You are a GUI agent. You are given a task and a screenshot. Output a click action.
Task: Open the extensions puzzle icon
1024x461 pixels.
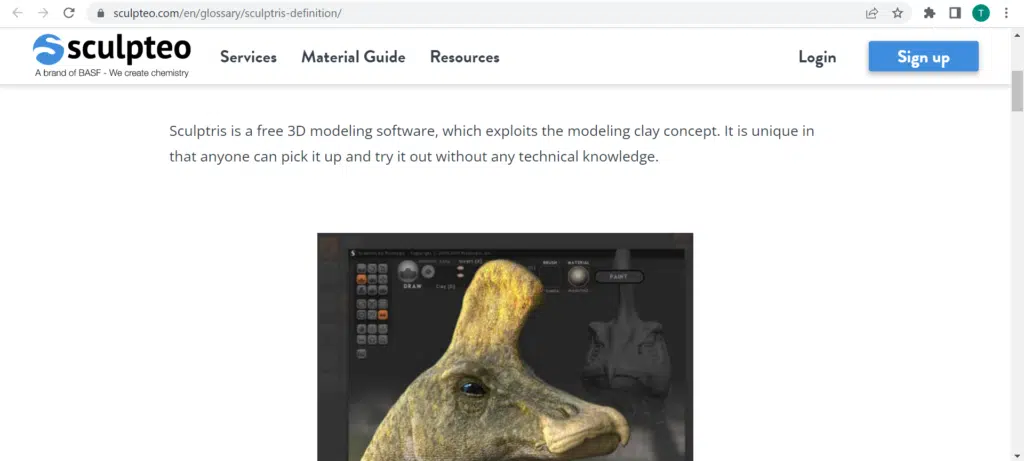929,13
